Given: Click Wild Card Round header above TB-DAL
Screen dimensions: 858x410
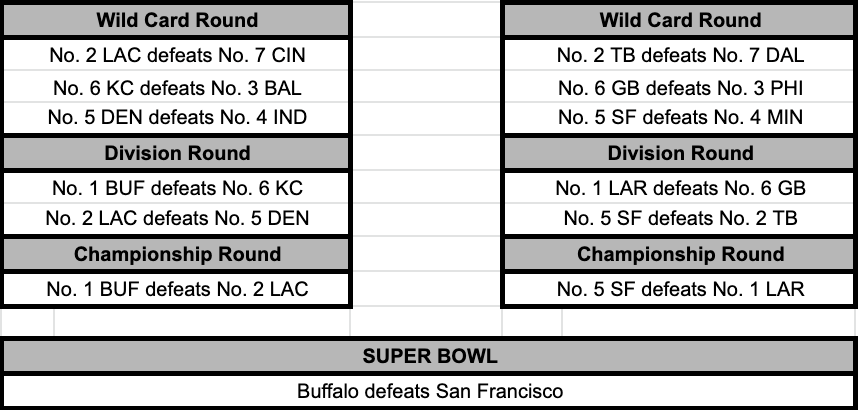Looking at the screenshot, I should point(680,20).
